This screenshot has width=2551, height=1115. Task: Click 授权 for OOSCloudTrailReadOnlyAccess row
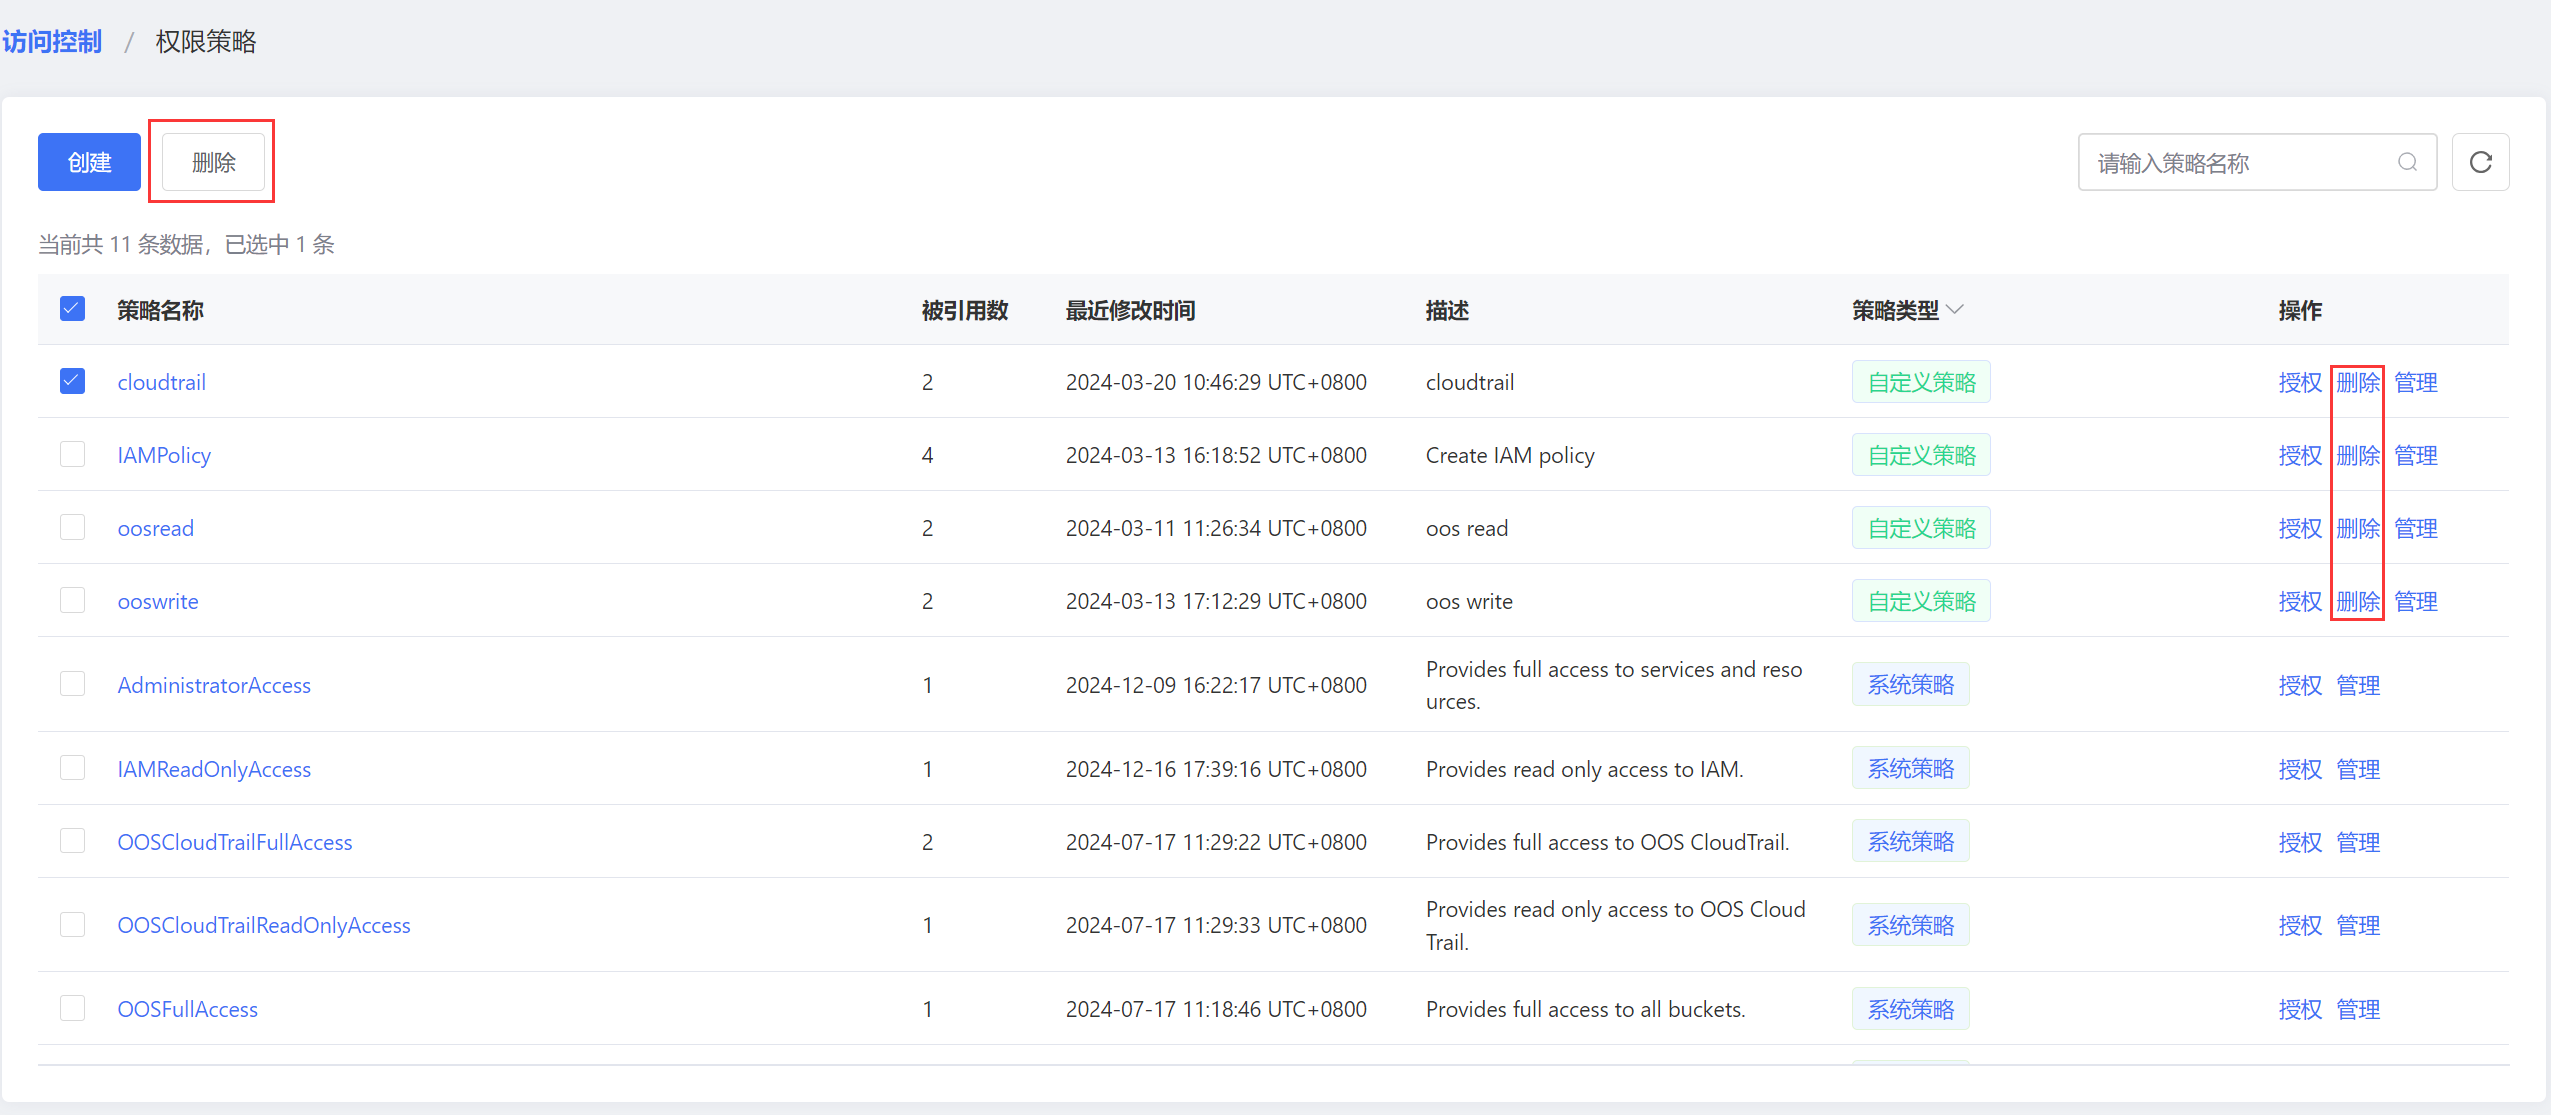click(2300, 925)
